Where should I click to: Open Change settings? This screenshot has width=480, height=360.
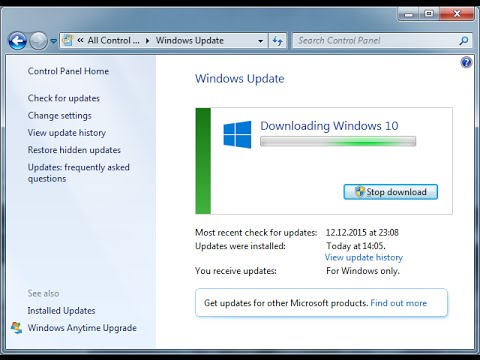click(x=60, y=115)
